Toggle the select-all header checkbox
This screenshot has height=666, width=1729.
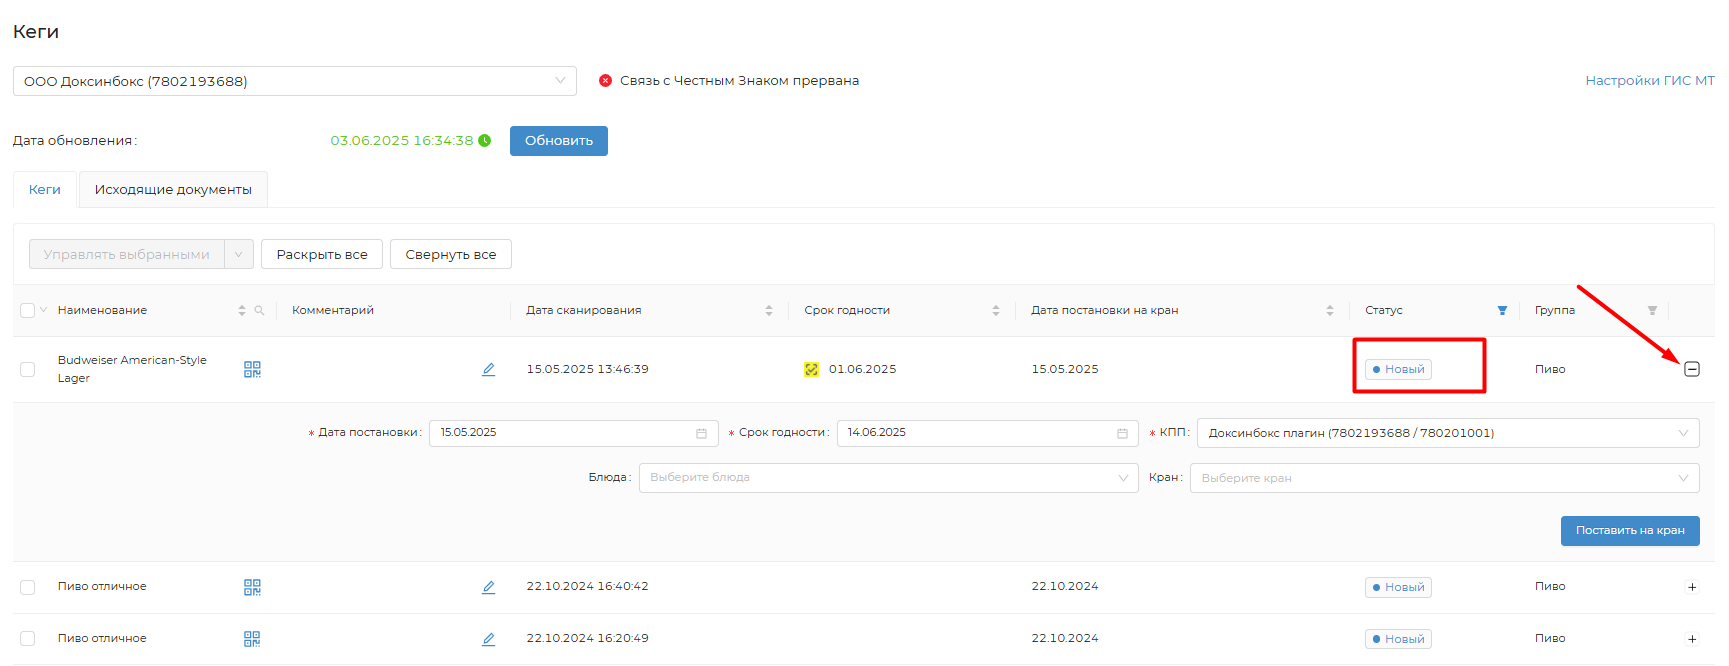pos(28,311)
